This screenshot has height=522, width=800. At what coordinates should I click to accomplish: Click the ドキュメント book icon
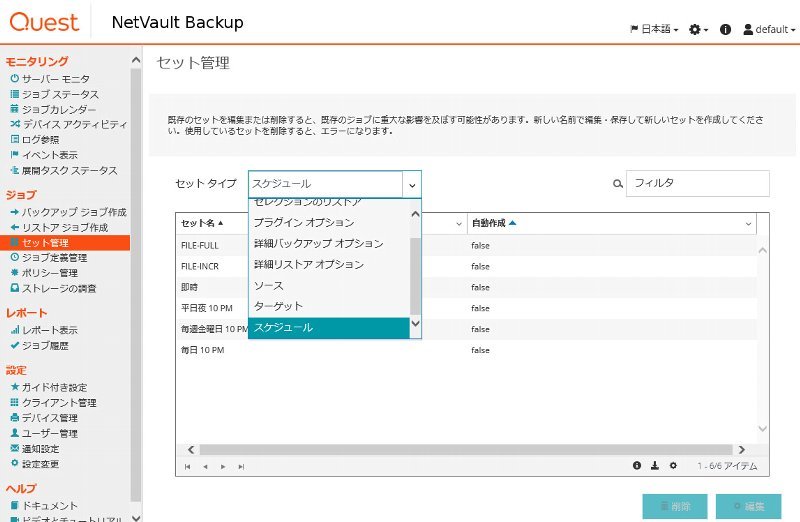pyautogui.click(x=14, y=505)
